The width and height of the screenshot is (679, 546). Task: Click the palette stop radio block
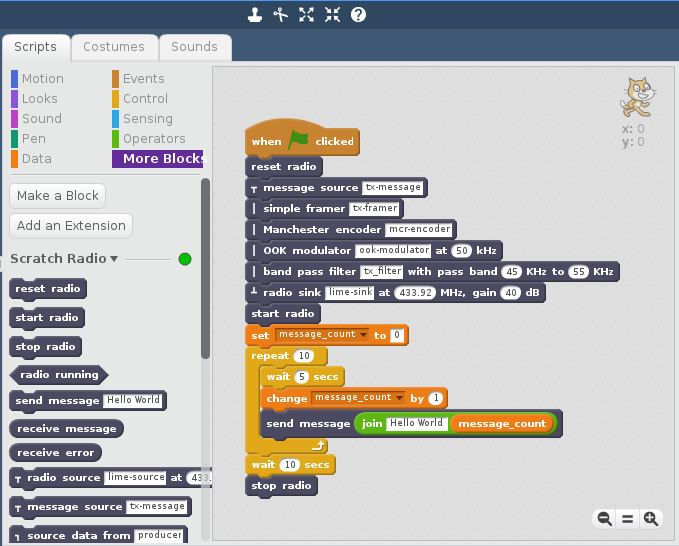tap(45, 347)
